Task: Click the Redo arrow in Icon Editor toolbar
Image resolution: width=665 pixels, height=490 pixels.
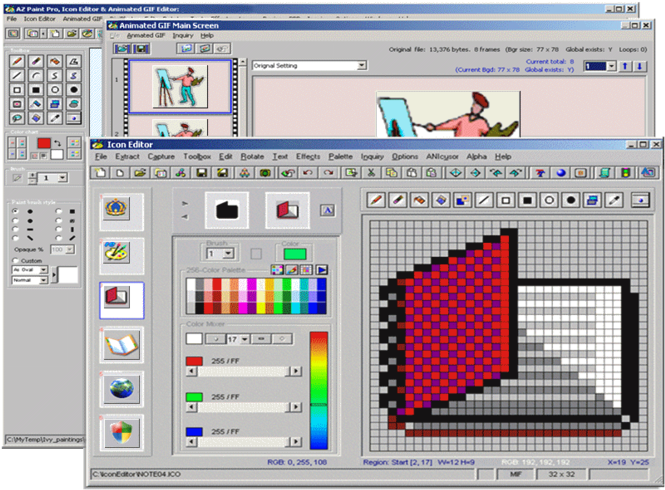Action: (328, 173)
